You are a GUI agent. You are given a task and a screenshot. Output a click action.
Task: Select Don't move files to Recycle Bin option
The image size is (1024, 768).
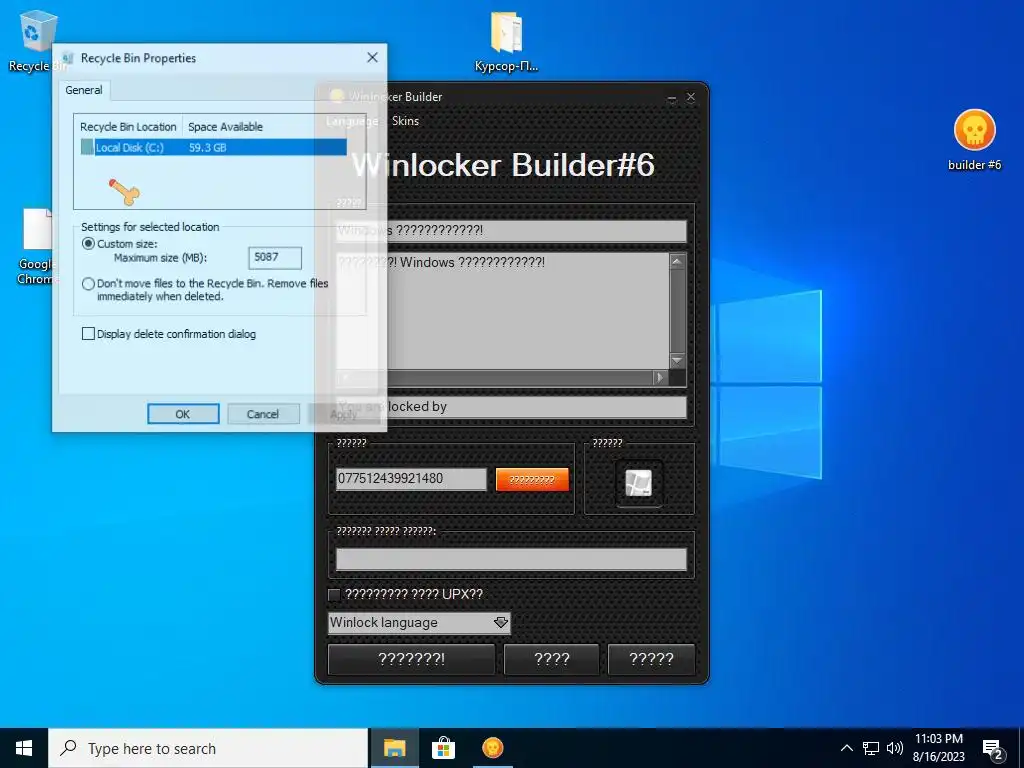(88, 283)
